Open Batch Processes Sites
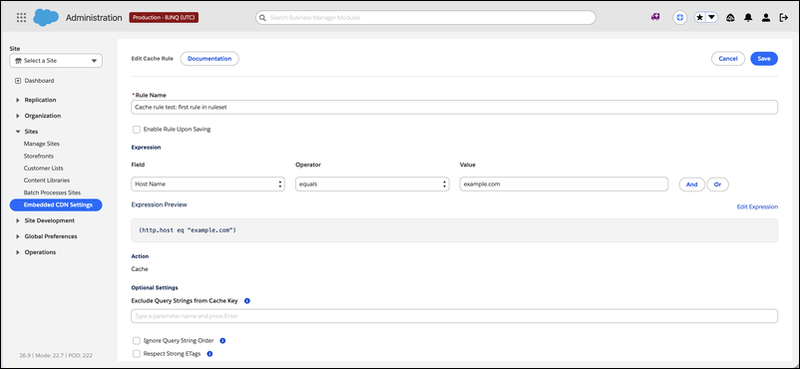The image size is (800, 369). tap(52, 193)
